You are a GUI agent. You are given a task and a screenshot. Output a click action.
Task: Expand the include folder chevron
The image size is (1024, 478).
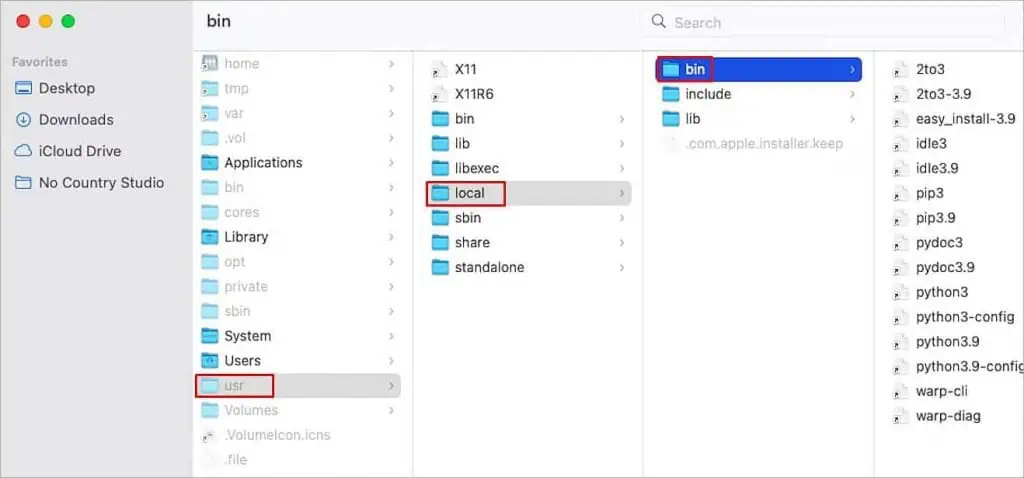(852, 94)
